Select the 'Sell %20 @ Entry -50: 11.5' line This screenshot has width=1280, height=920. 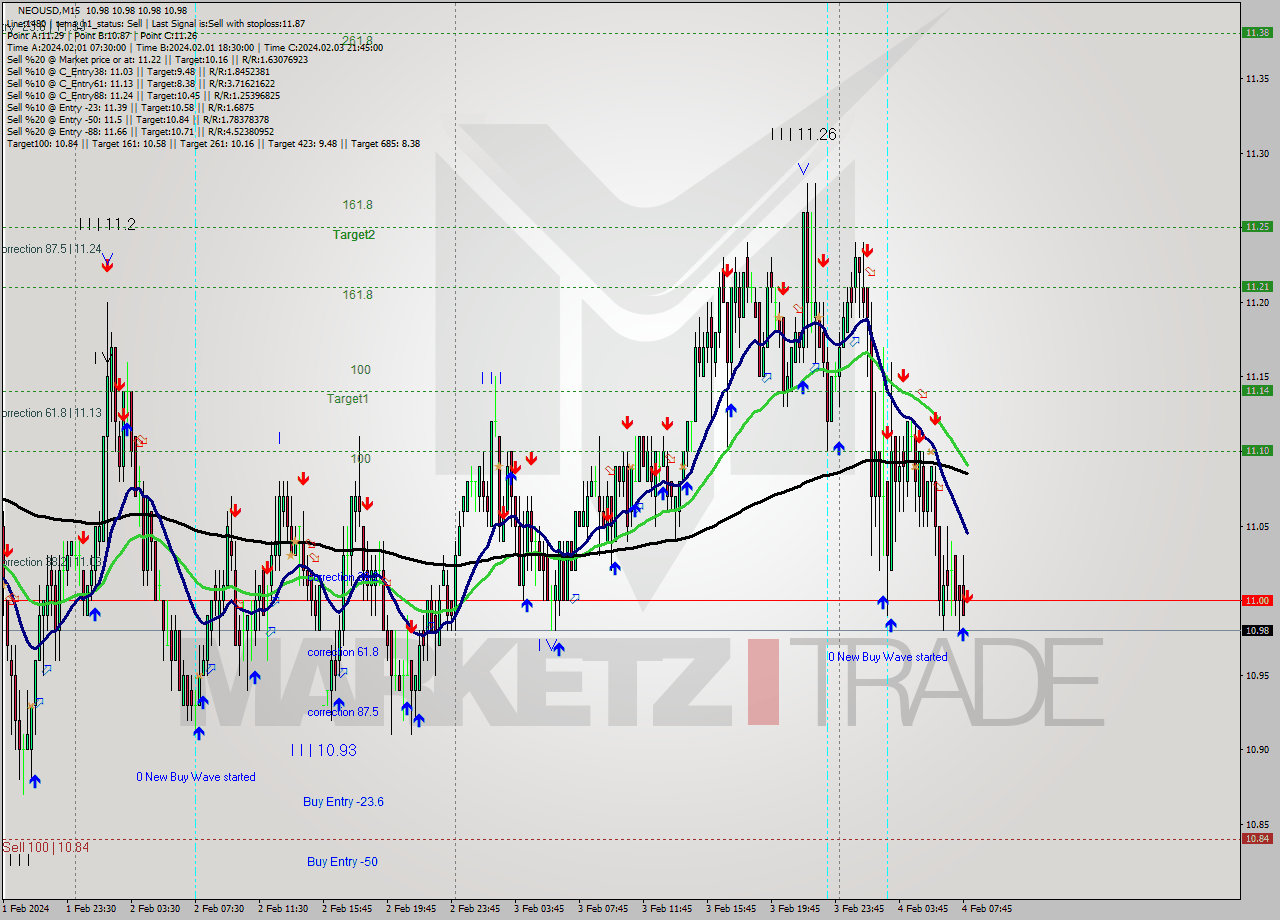137,119
